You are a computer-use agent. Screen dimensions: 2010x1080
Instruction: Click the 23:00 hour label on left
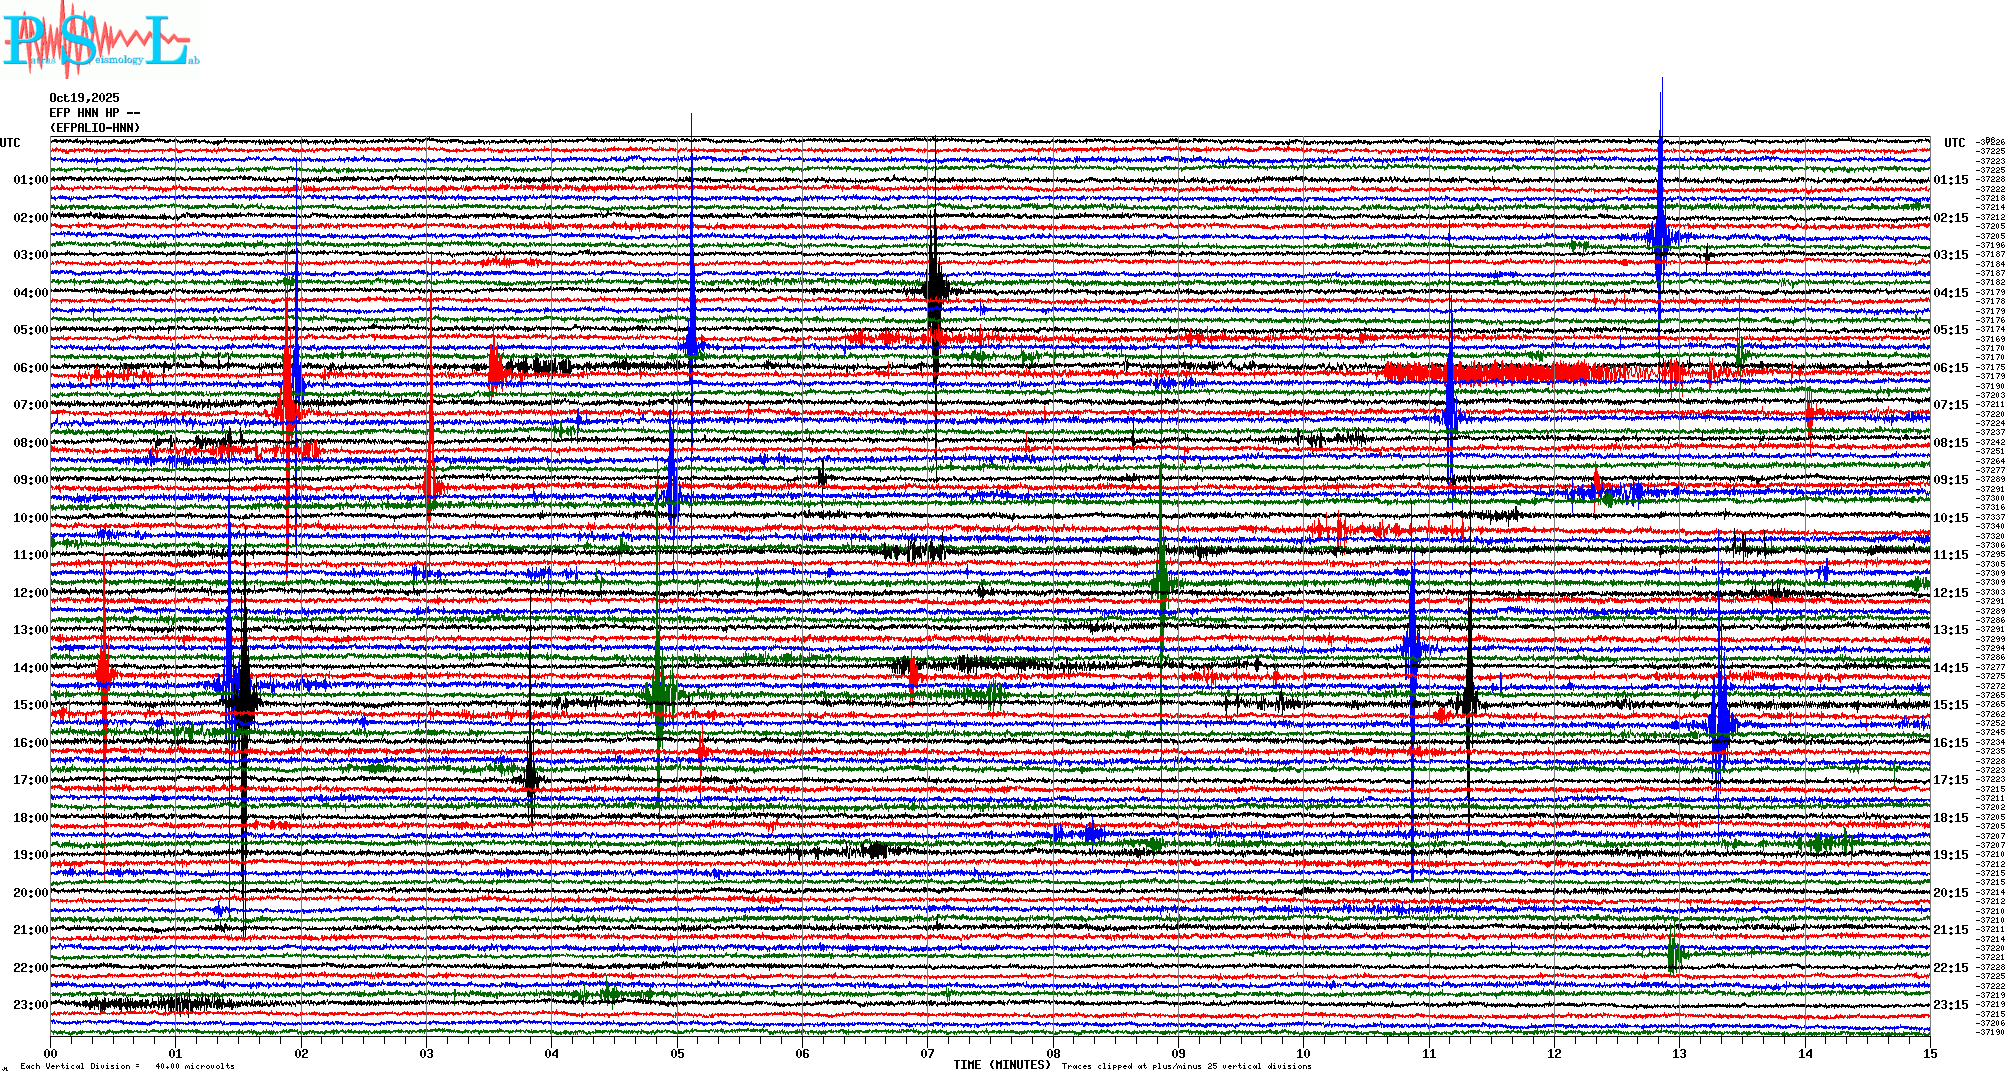point(30,1005)
